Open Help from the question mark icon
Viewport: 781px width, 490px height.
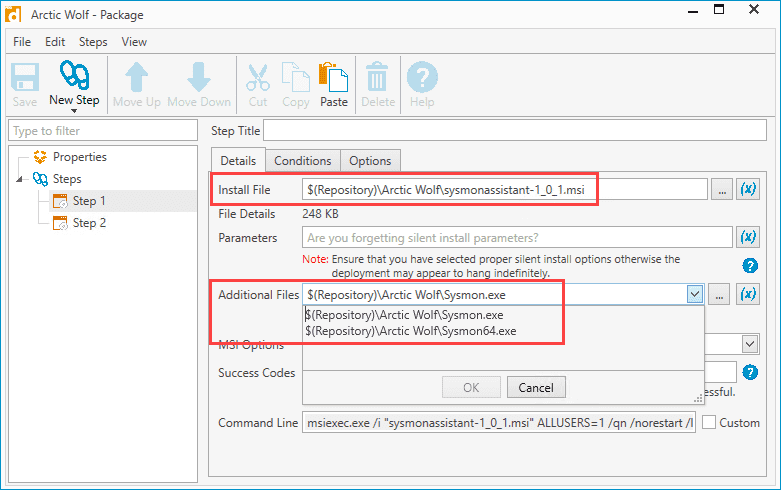pos(422,77)
